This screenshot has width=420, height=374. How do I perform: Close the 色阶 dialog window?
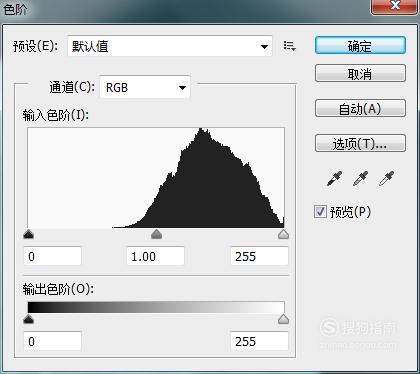tap(395, 6)
